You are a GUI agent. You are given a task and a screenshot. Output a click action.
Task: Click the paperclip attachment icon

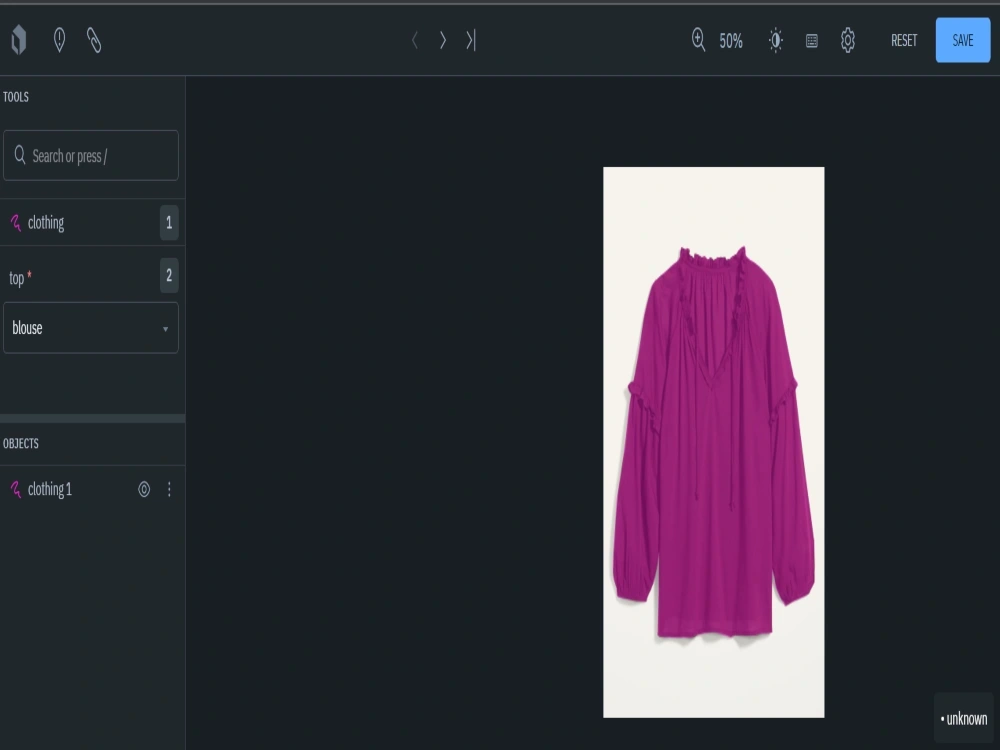[x=94, y=40]
